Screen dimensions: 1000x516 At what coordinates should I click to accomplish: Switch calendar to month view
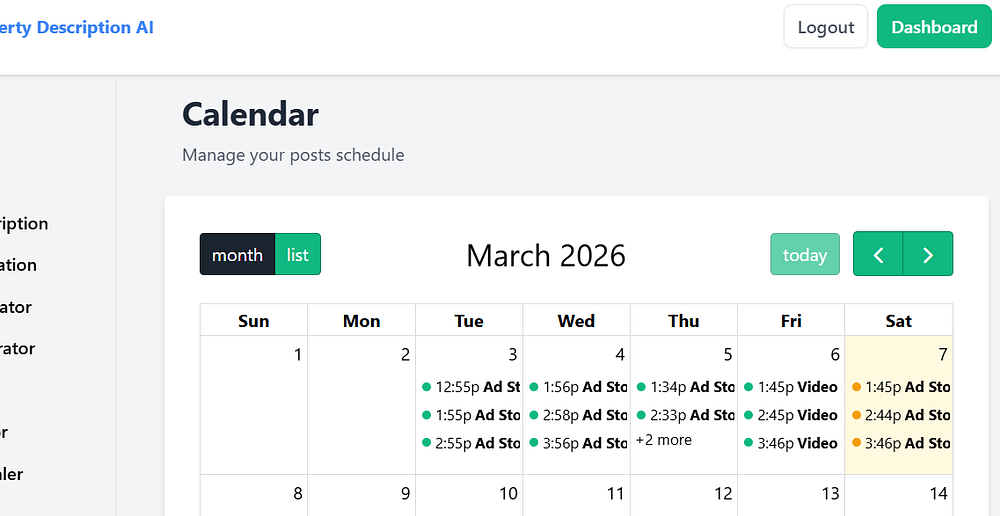[237, 255]
